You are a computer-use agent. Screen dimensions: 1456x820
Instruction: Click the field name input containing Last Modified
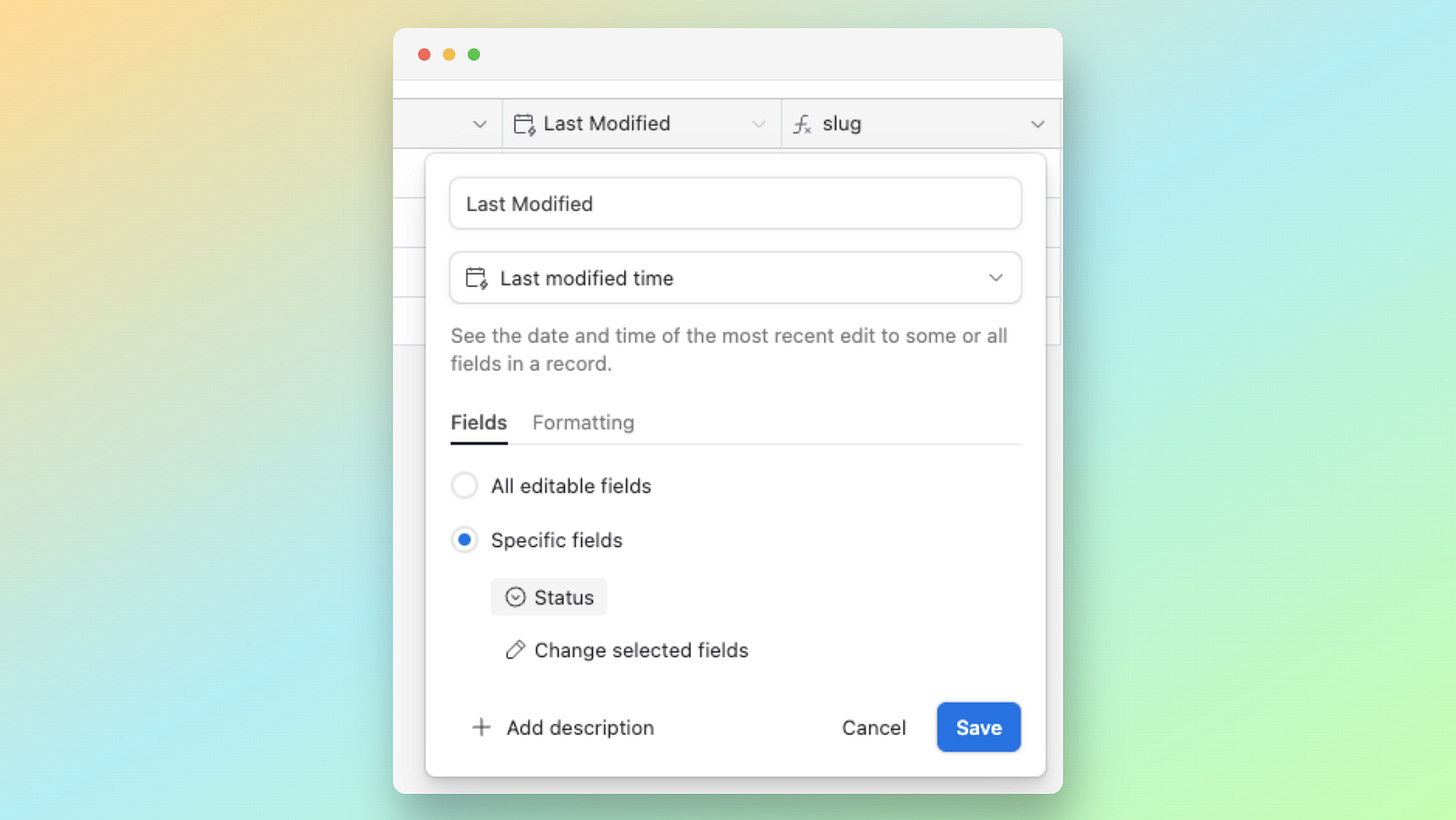(736, 204)
